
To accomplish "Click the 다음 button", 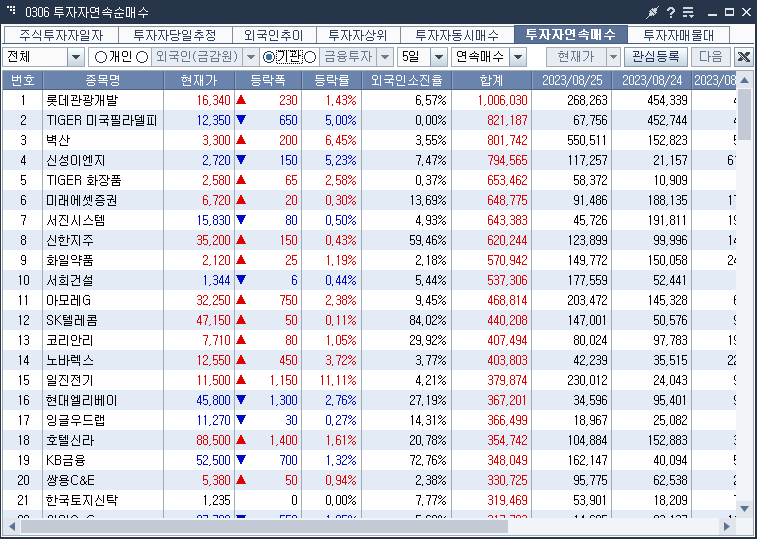I will click(x=711, y=57).
